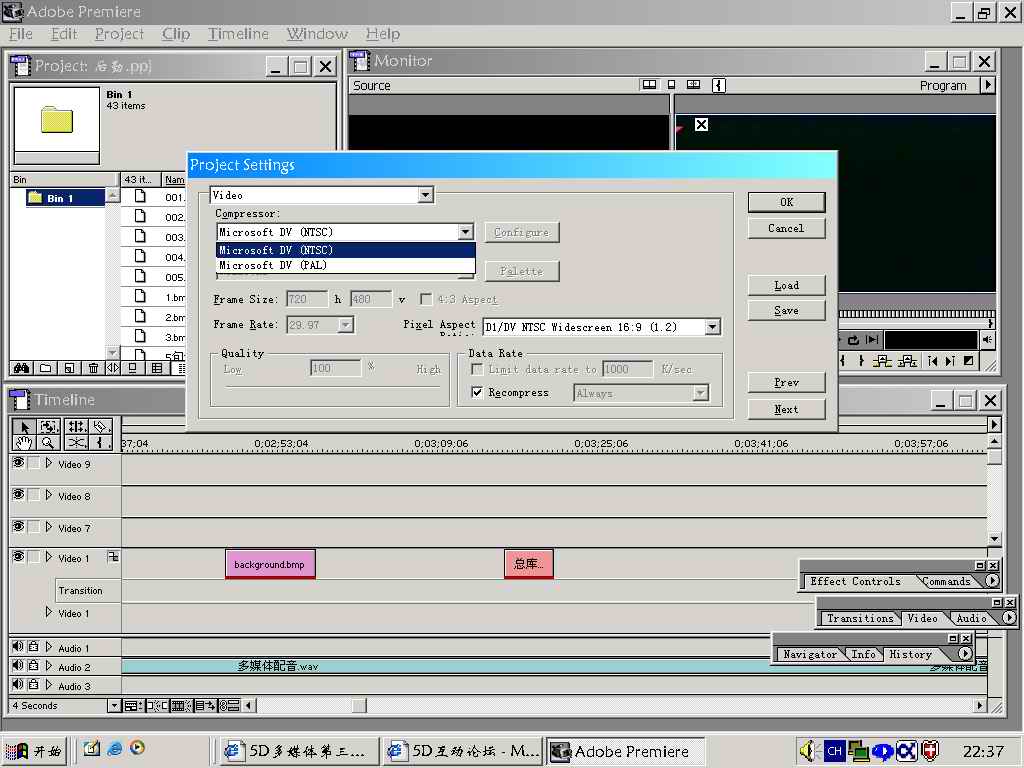Image resolution: width=1024 pixels, height=768 pixels.
Task: Click the Load settings button
Action: tap(786, 285)
